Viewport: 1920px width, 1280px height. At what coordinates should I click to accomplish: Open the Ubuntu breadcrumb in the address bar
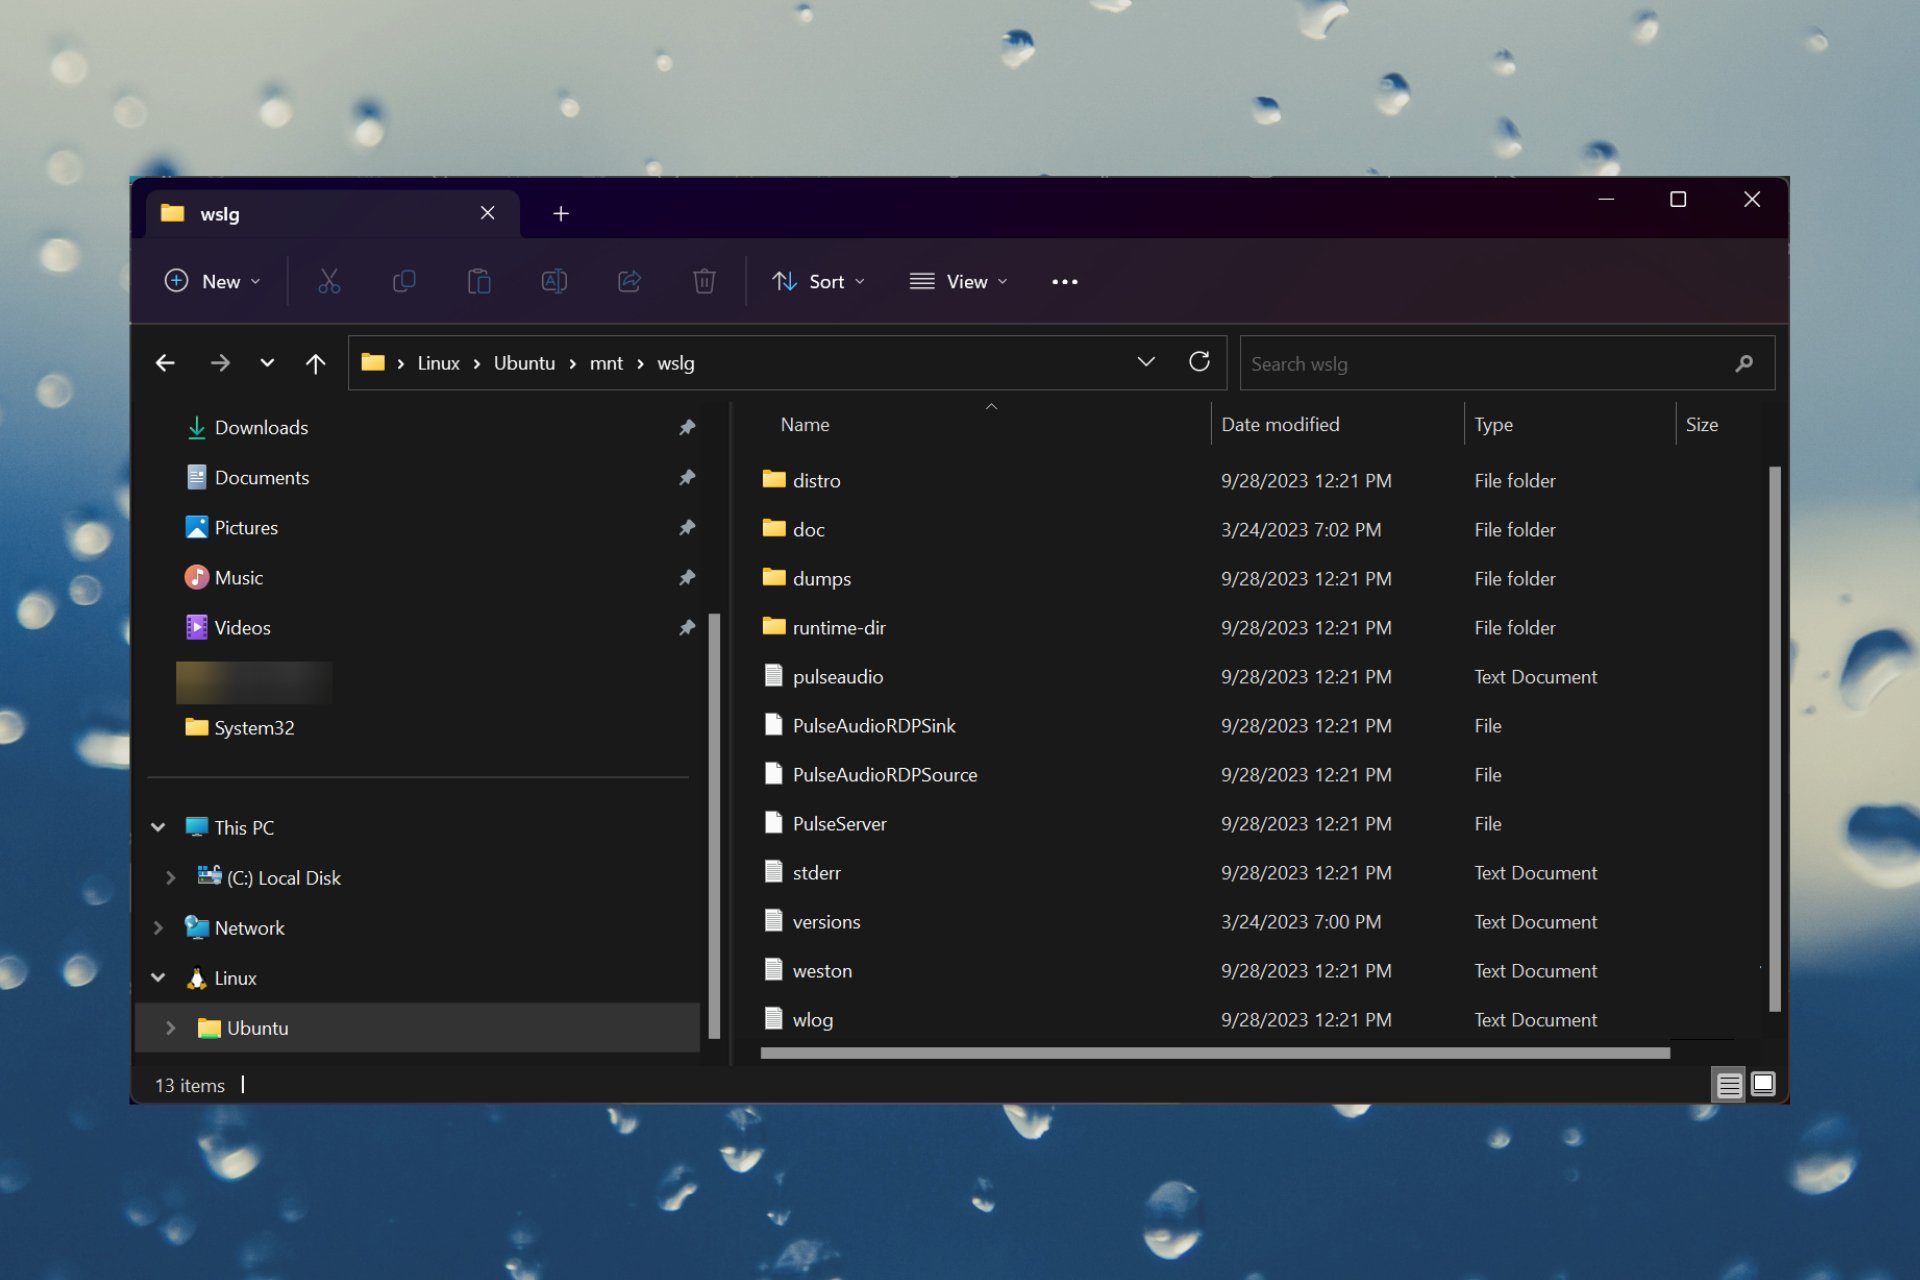point(524,362)
